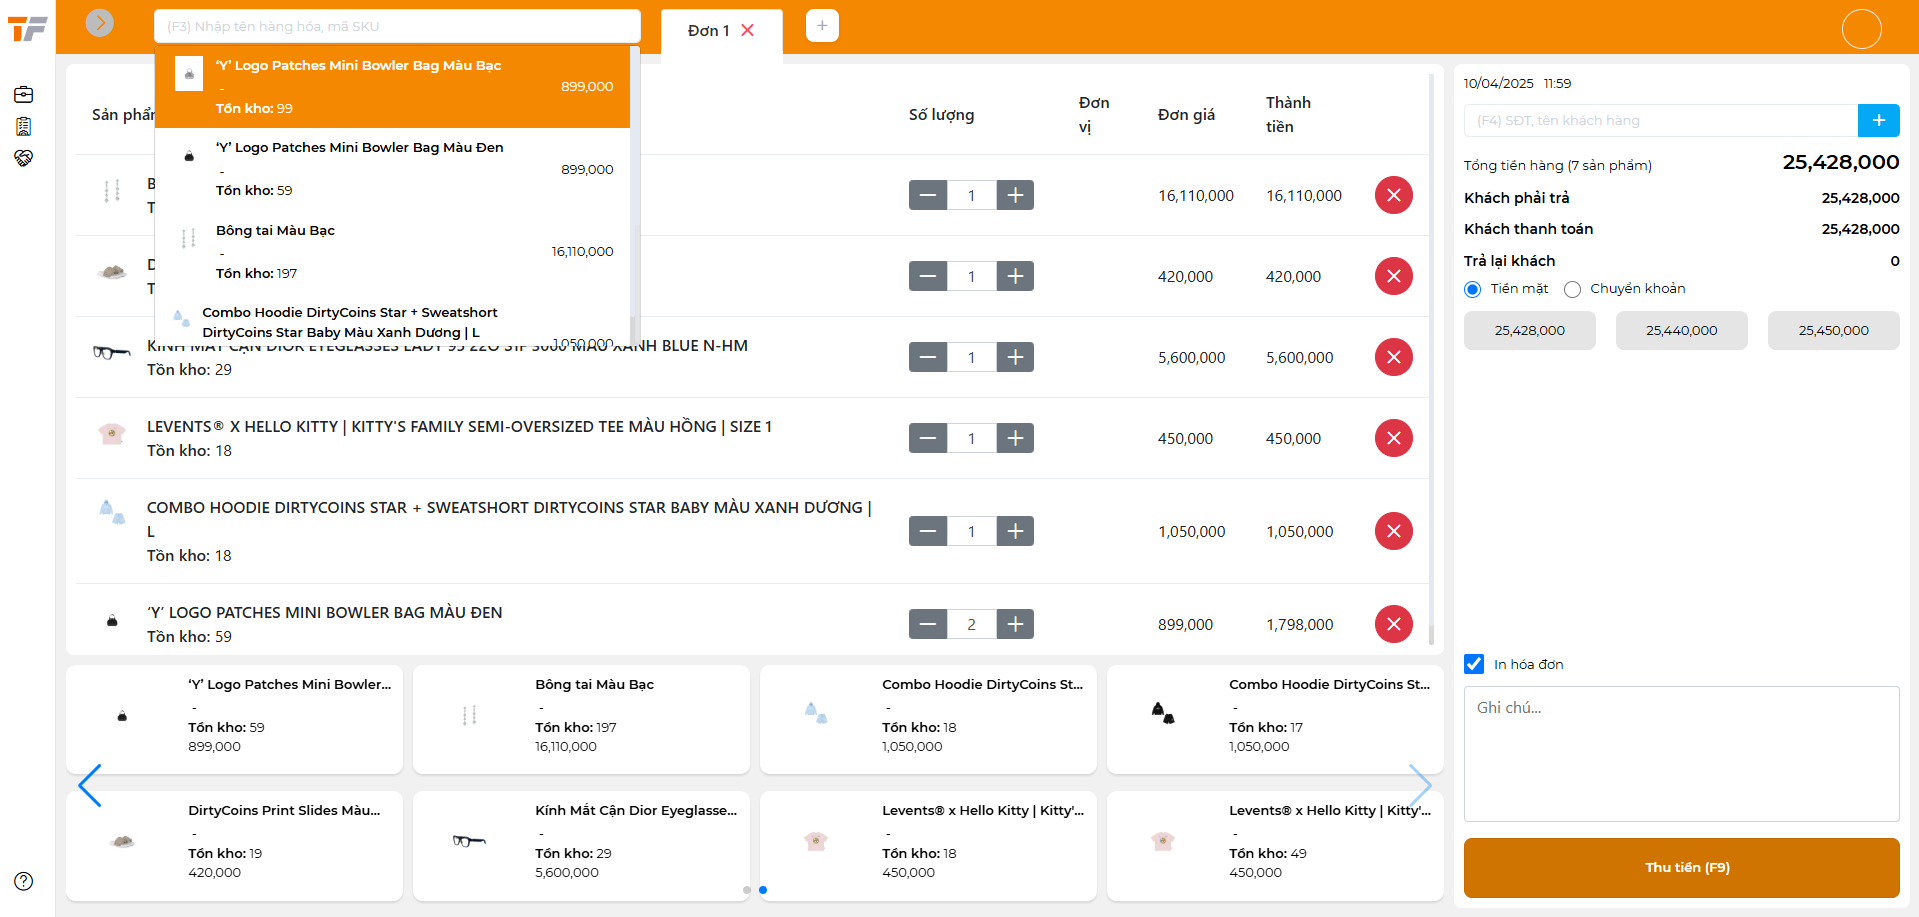Add Bông tai Màu Bạc product card
The image size is (1919, 917).
[x=581, y=719]
